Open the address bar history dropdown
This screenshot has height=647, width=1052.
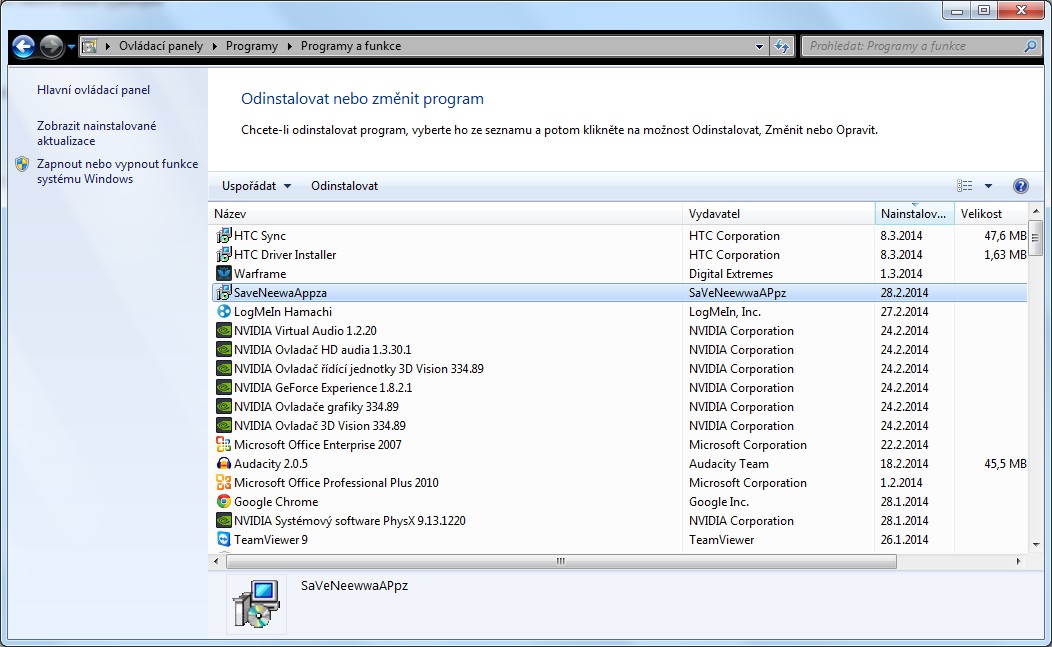[759, 46]
